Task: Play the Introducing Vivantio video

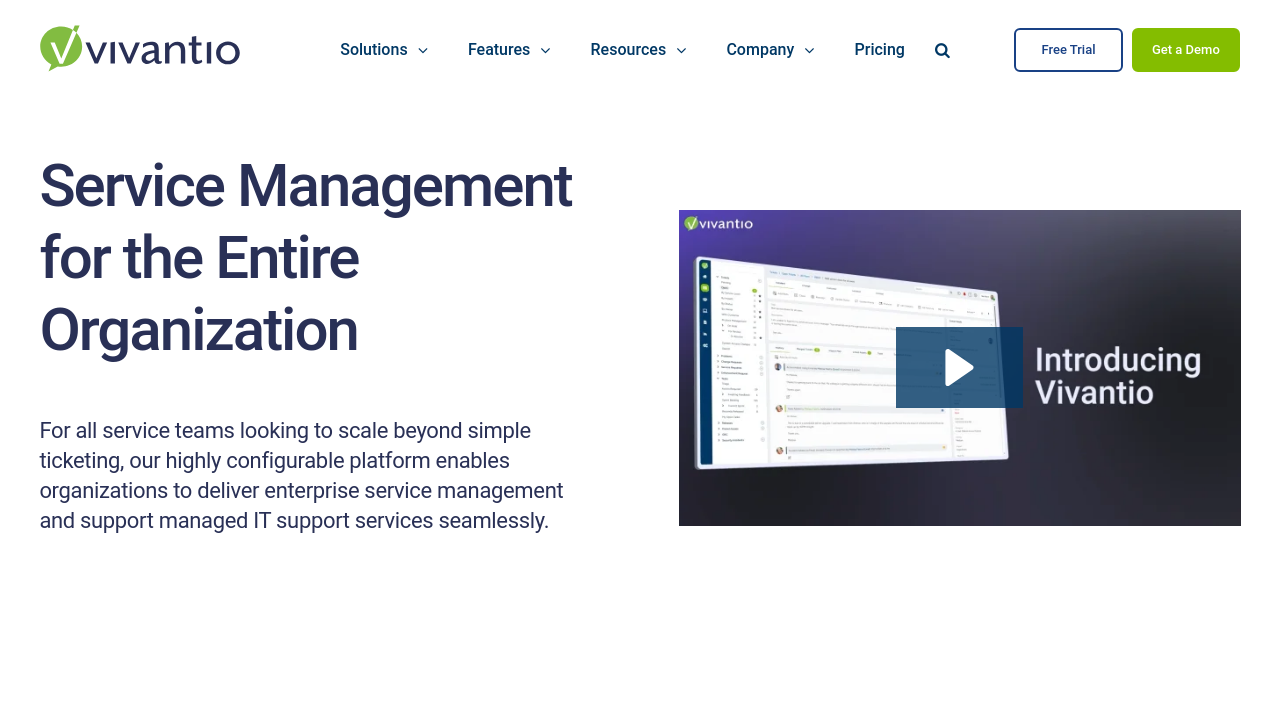Action: [x=959, y=368]
